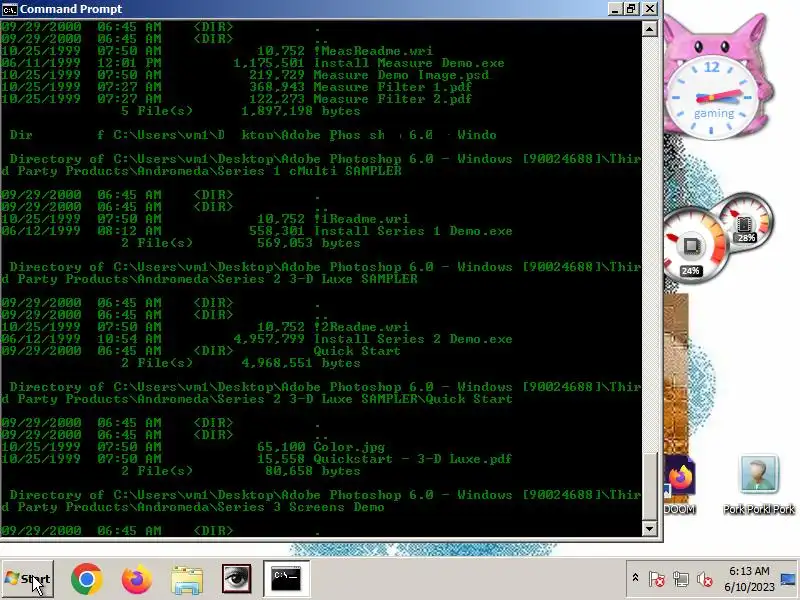Image resolution: width=800 pixels, height=600 pixels.
Task: Click 'Measure Filter 1.pdf' text
Action: tap(392, 87)
